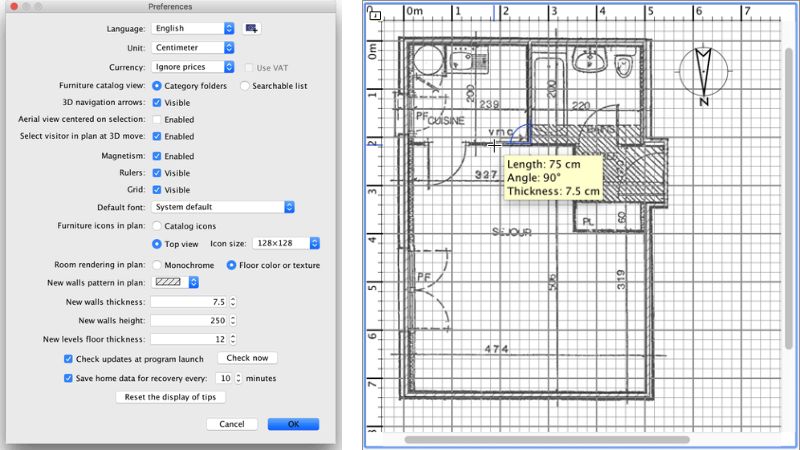Click the stepper arrows for new walls height
This screenshot has width=800, height=450.
[x=233, y=320]
